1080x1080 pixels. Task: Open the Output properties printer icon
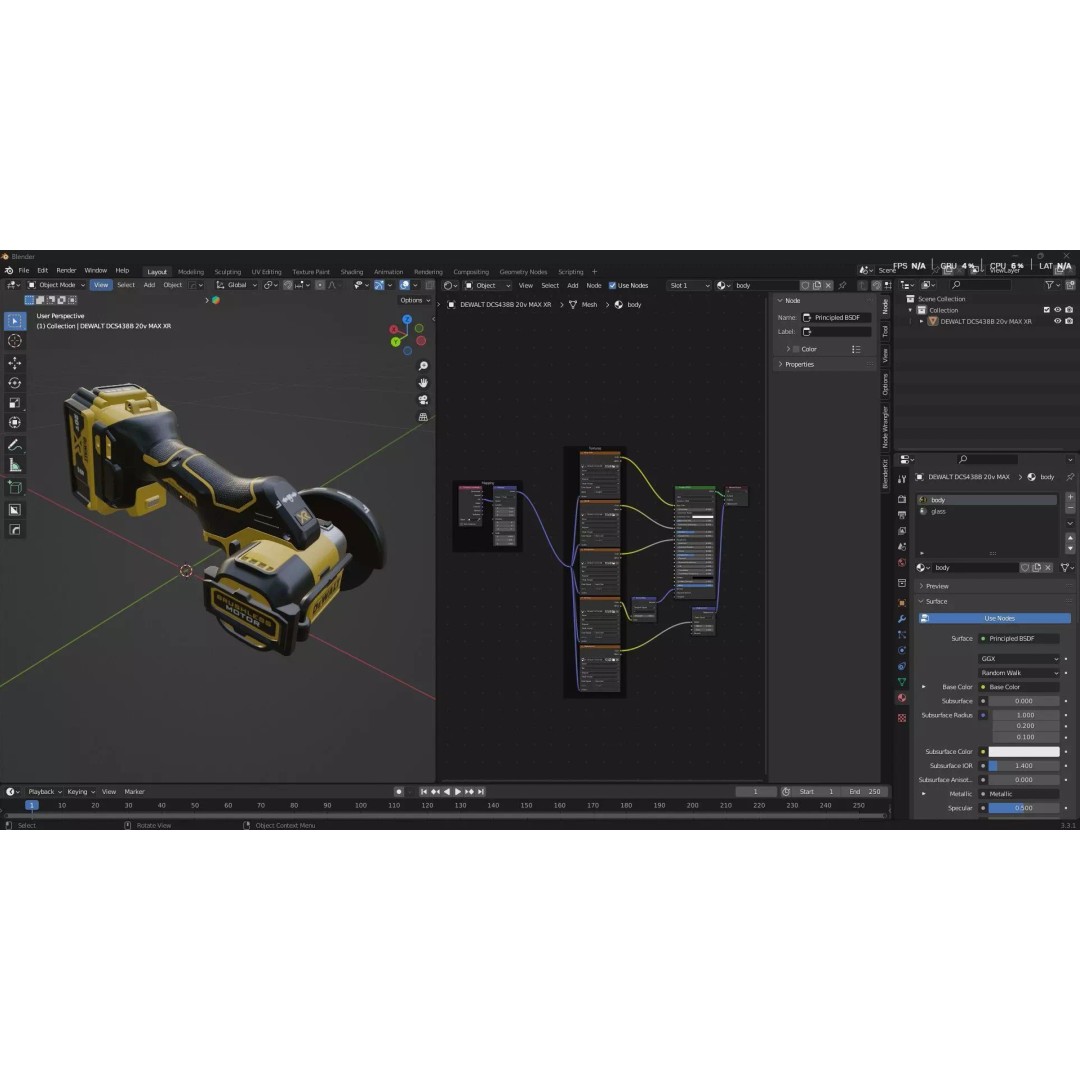point(902,515)
